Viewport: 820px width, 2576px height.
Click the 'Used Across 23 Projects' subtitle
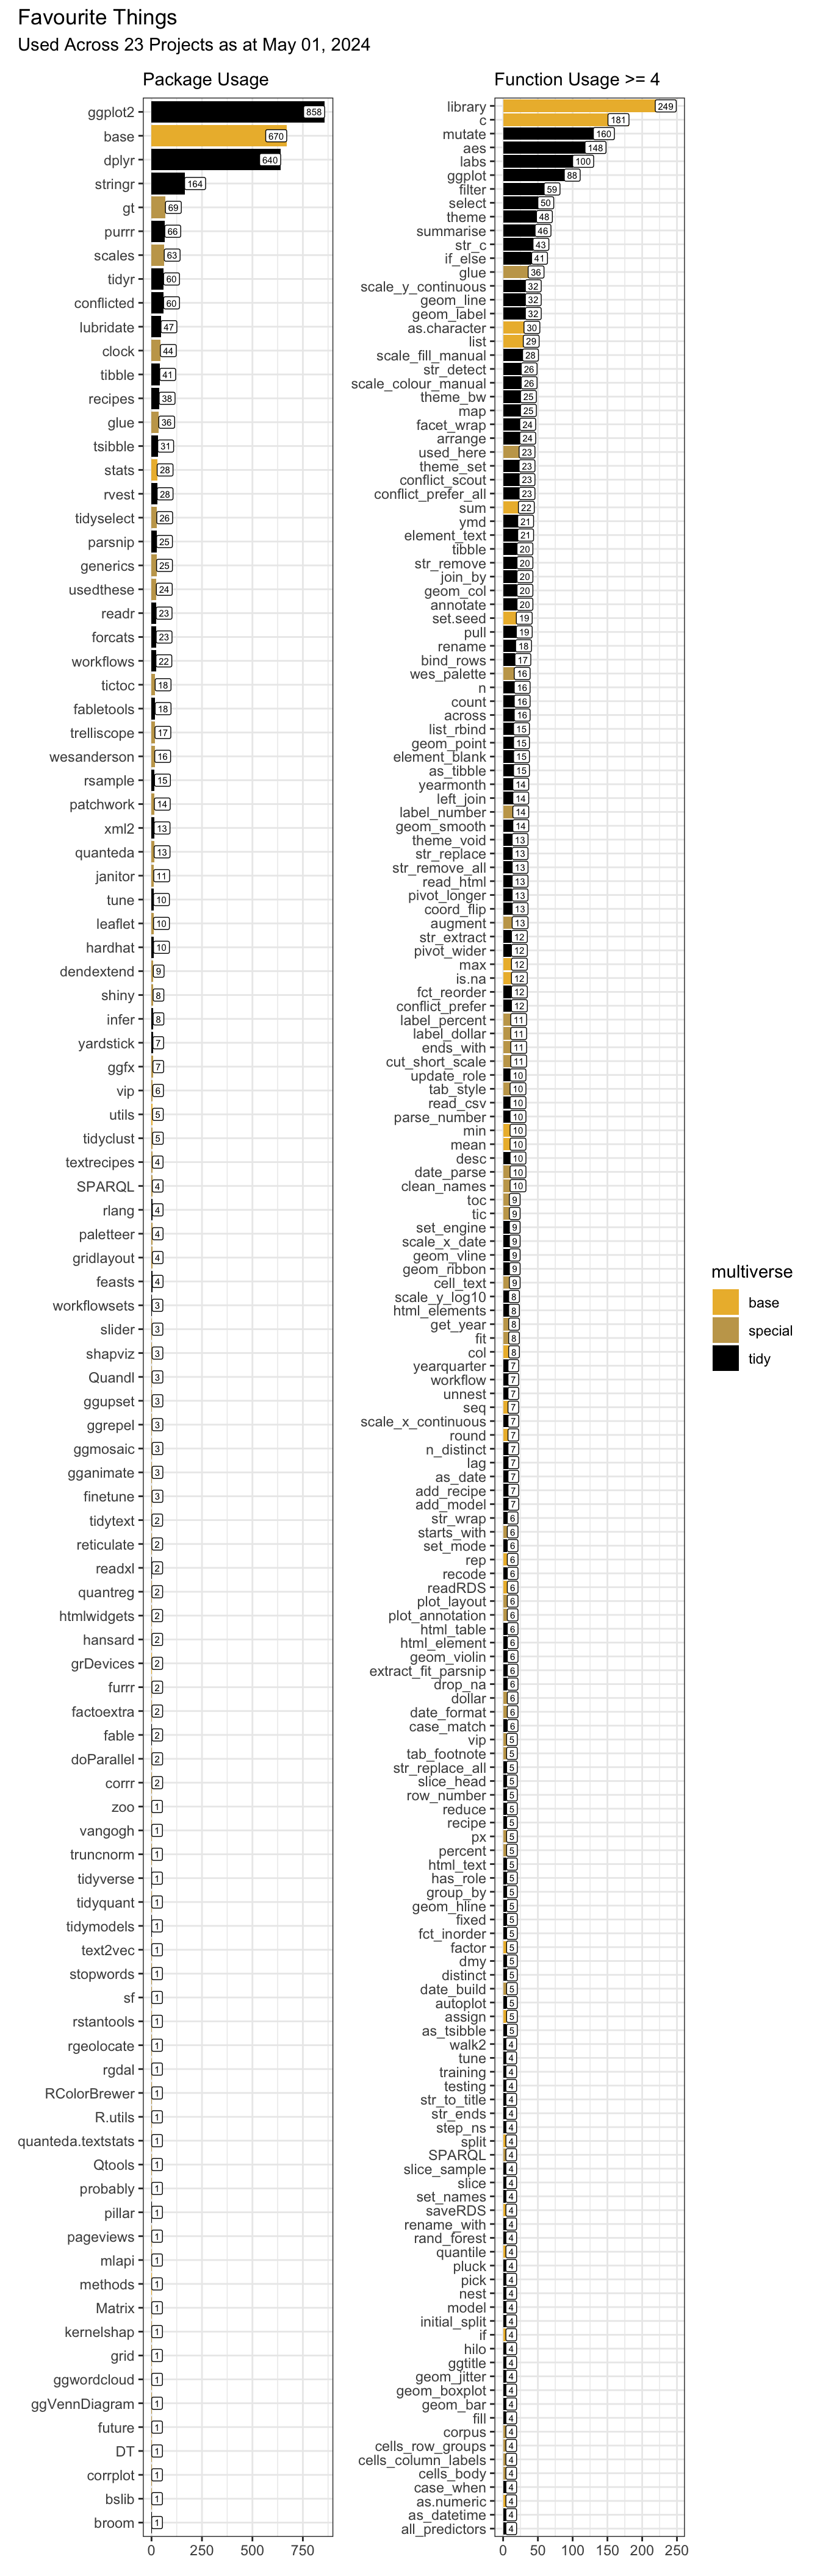point(194,45)
